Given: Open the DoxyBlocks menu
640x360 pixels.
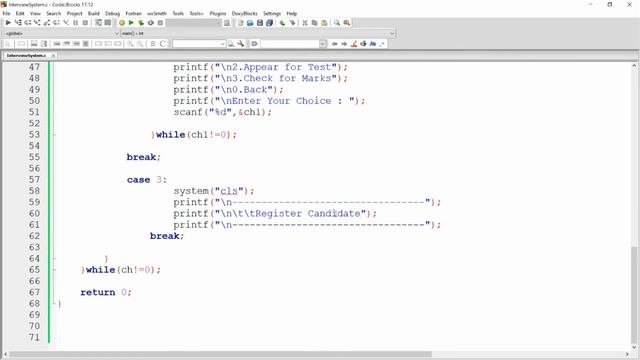Looking at the screenshot, I should click(x=244, y=13).
